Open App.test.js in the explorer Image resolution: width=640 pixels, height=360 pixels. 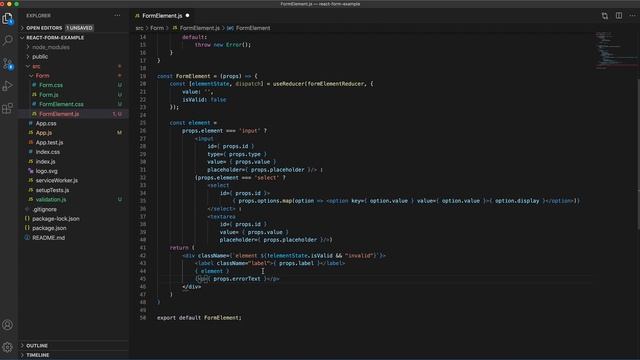click(49, 142)
